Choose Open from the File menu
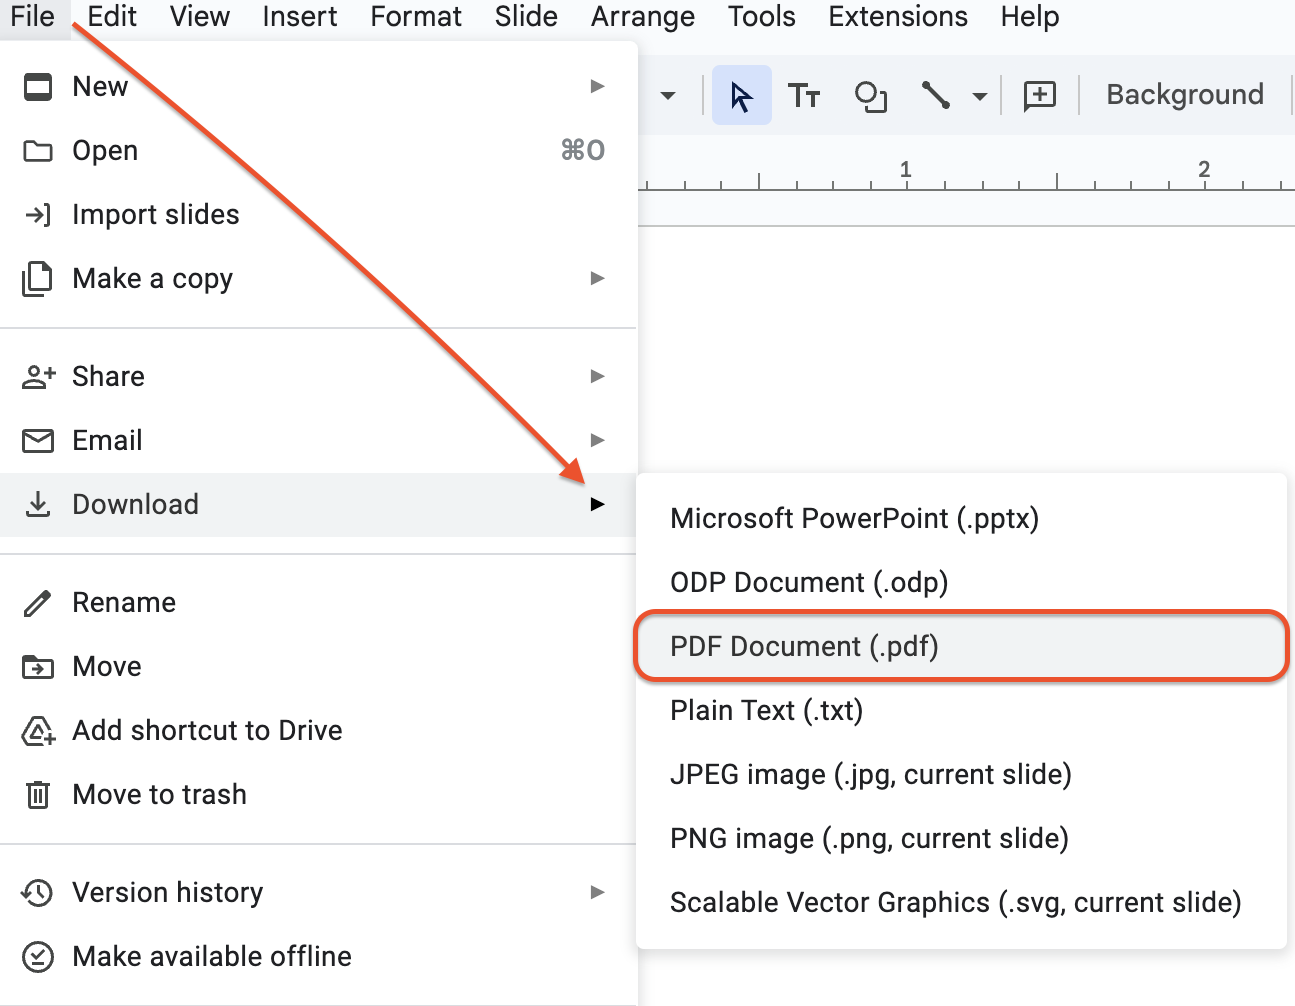1295x1006 pixels. (318, 151)
